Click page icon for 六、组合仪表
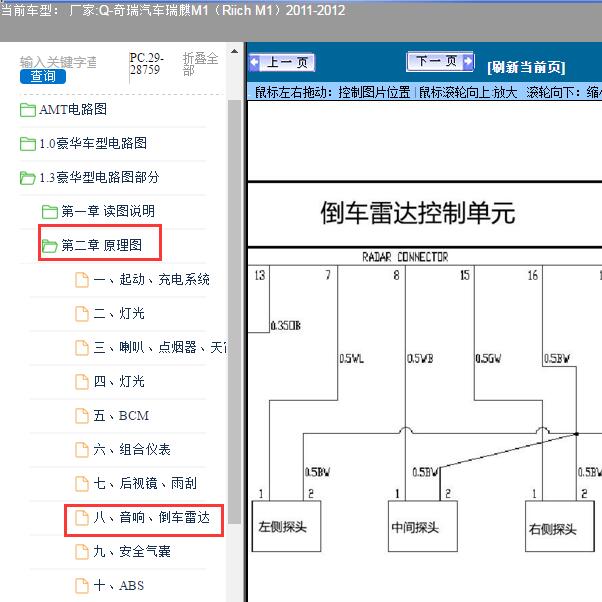Screen dimensions: 602x602 click(81, 450)
